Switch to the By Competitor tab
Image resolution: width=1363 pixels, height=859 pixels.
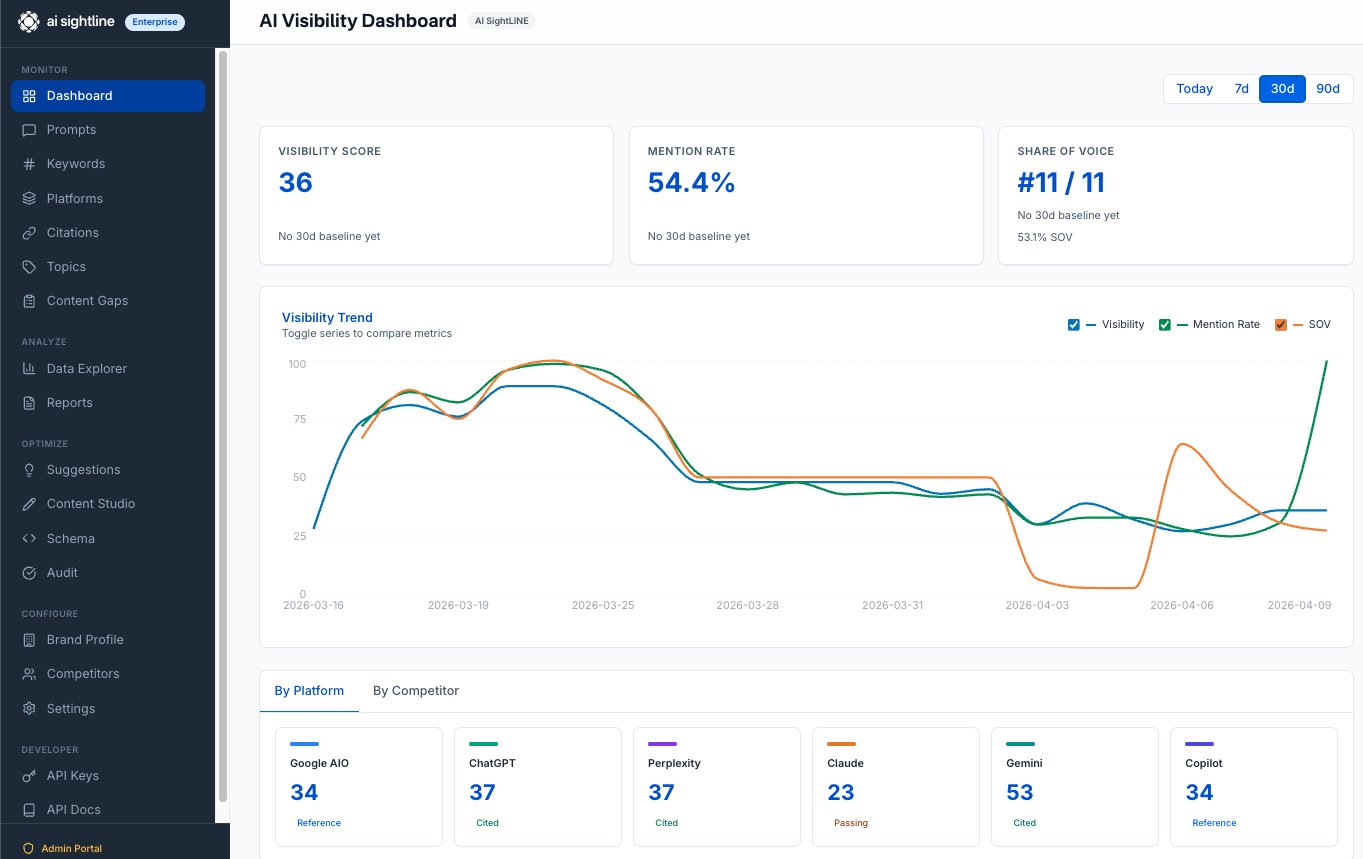pyautogui.click(x=416, y=691)
